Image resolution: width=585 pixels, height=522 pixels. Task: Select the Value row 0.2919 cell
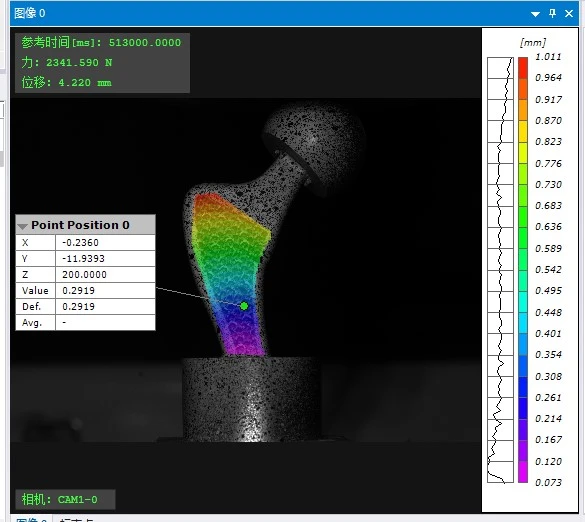(105, 291)
